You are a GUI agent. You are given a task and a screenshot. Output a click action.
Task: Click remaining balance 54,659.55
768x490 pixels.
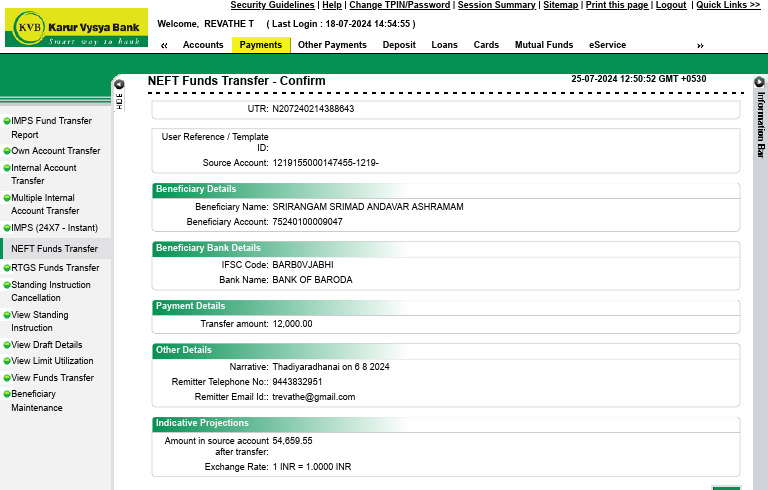click(292, 441)
